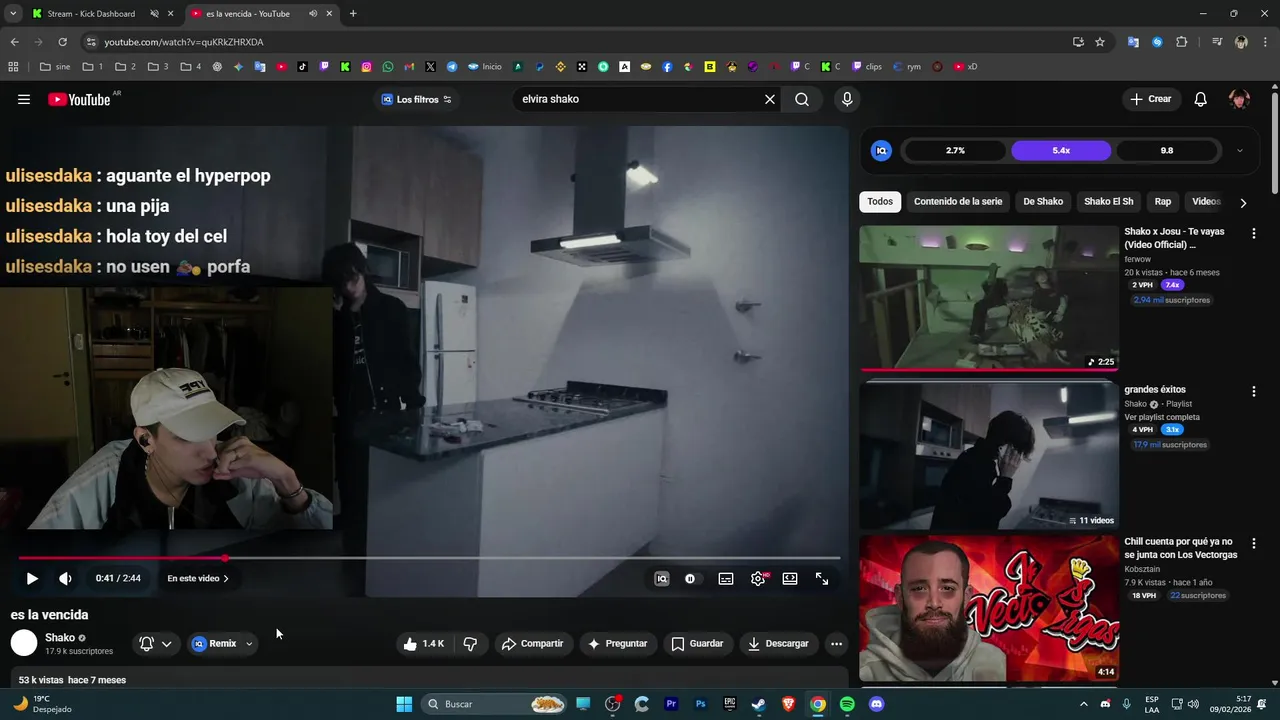Viewport: 1280px width, 720px height.
Task: Select the 'Contenido de la serie' chip
Action: [958, 201]
